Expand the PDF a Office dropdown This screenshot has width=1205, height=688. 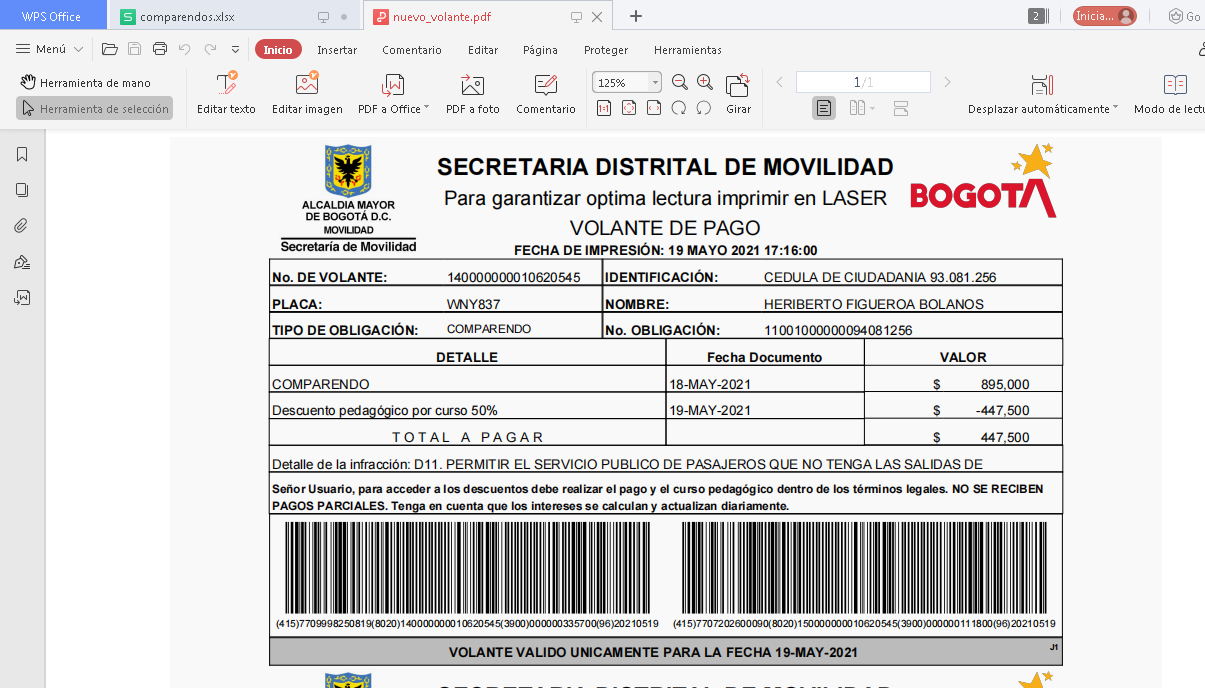[426, 108]
